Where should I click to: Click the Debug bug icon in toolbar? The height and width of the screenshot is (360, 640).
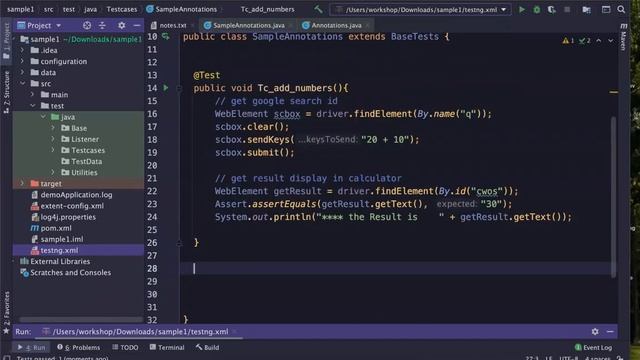537,9
